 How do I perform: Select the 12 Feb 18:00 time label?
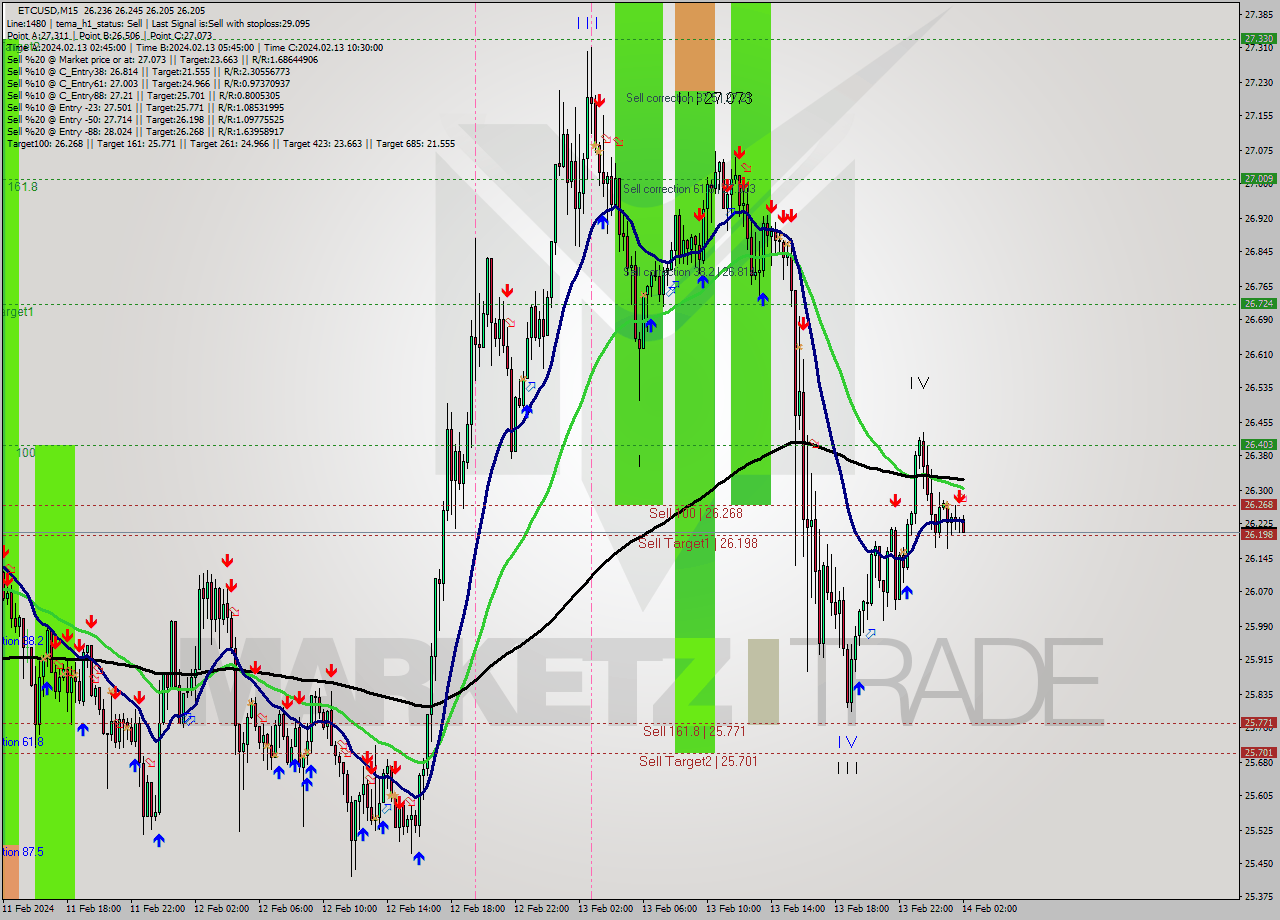pos(476,909)
